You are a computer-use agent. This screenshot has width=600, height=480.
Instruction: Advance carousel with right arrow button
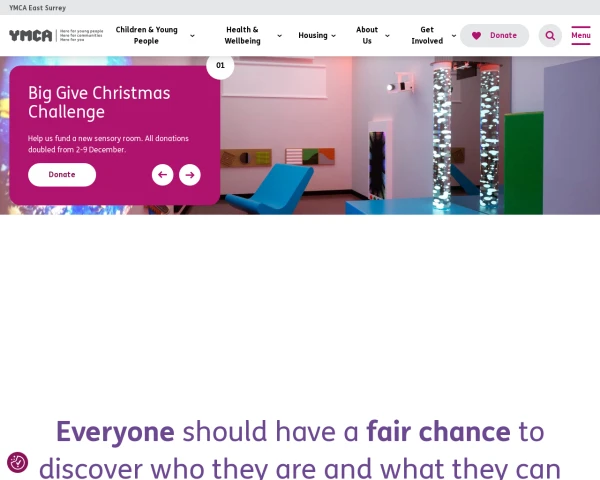190,175
